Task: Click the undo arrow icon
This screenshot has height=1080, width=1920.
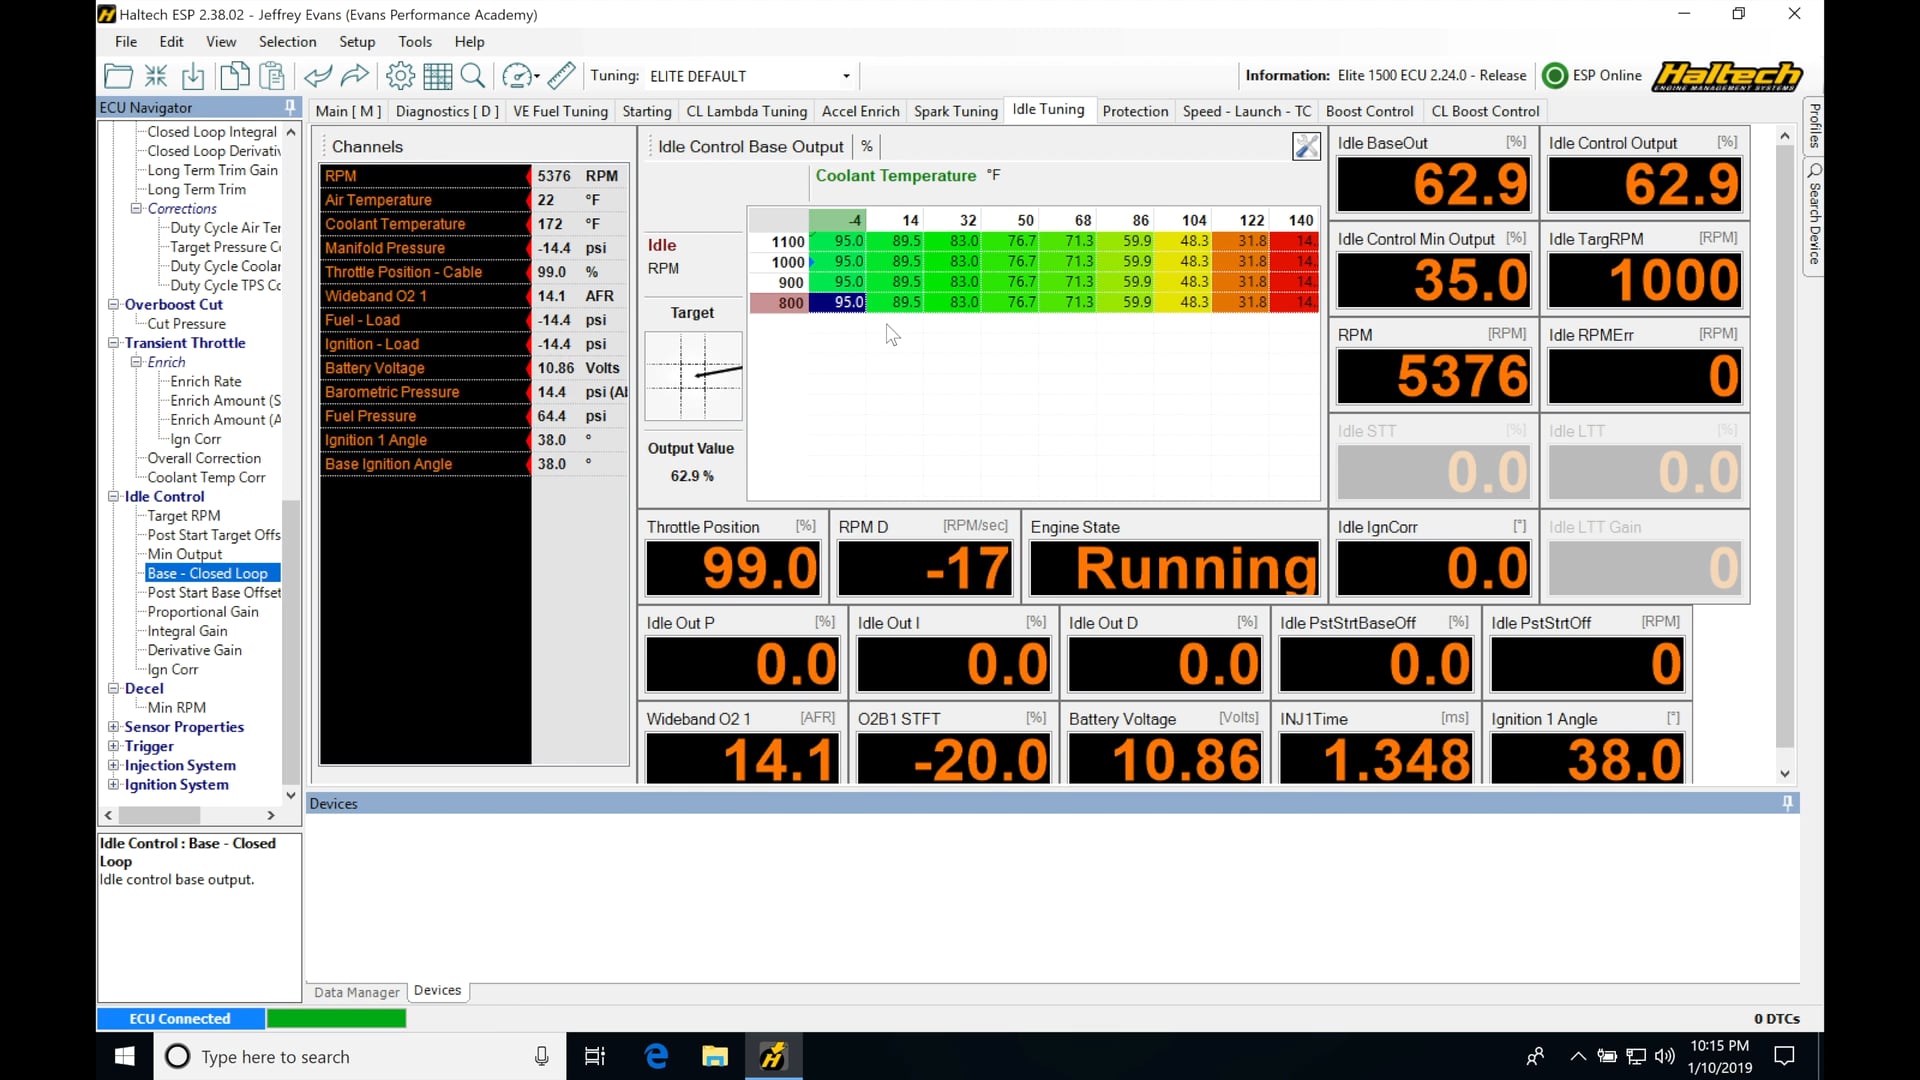Action: coord(318,76)
